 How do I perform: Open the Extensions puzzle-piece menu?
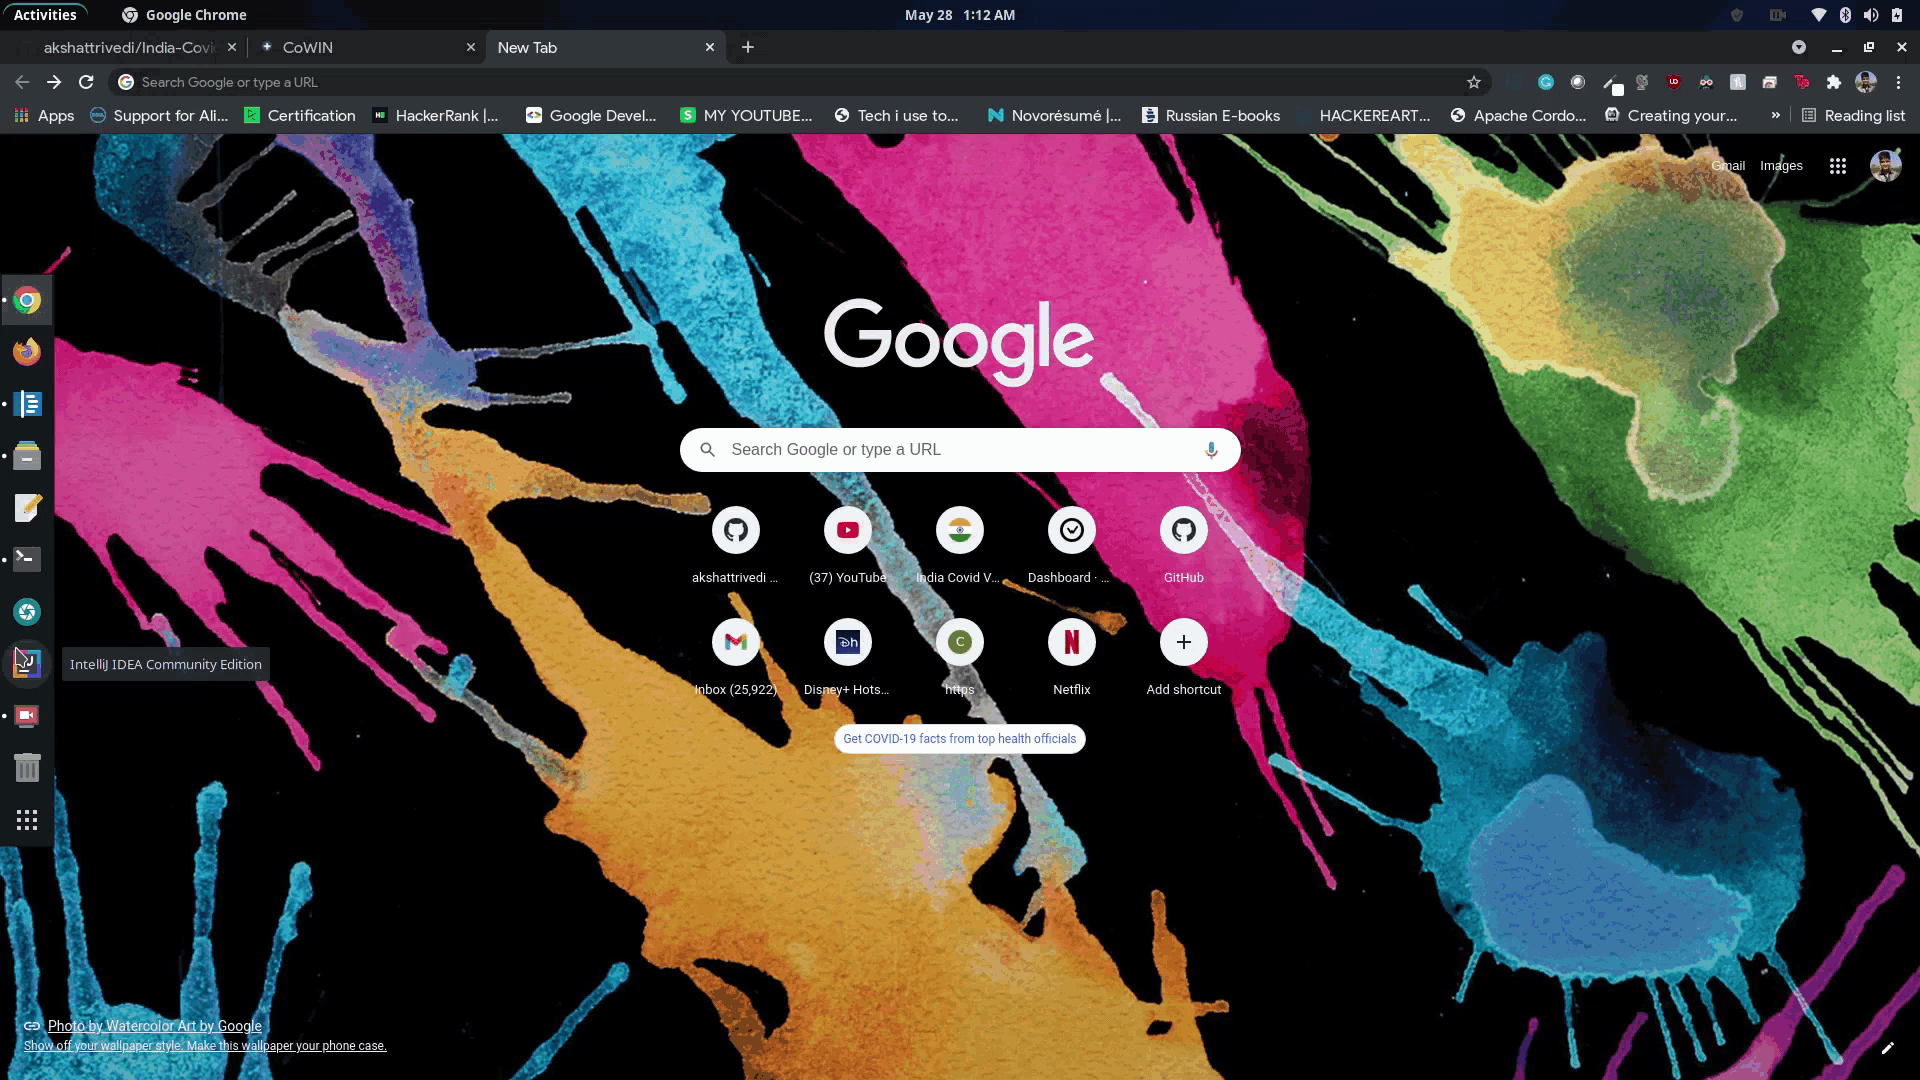point(1833,82)
